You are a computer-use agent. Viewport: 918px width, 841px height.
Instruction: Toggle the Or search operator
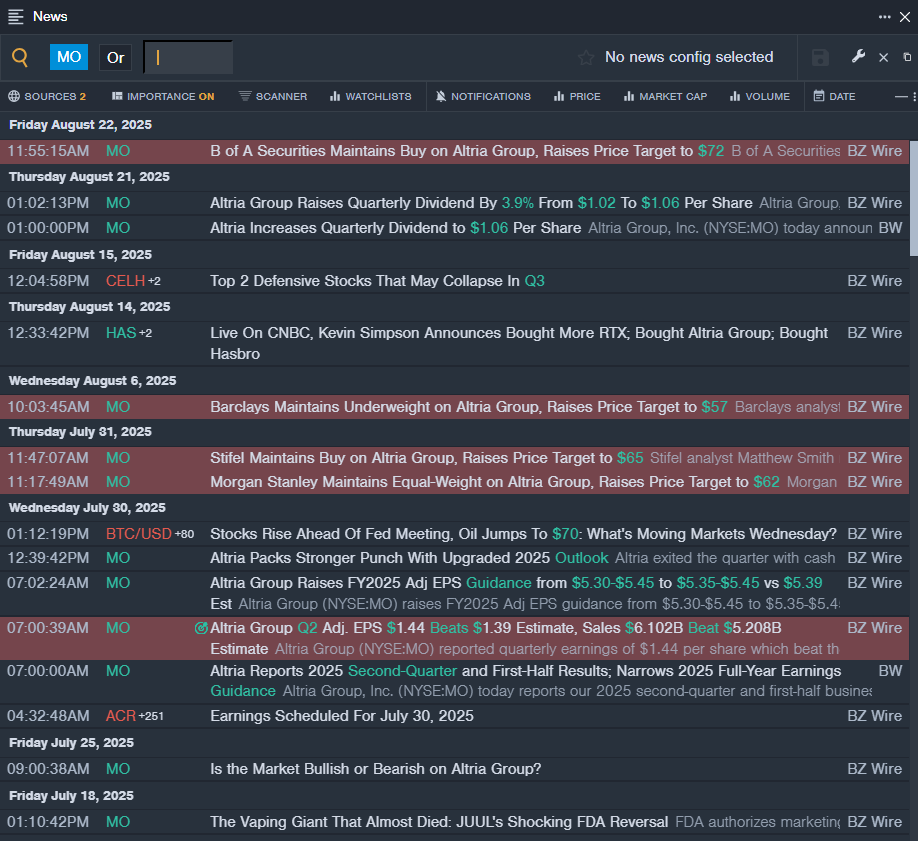tap(115, 57)
